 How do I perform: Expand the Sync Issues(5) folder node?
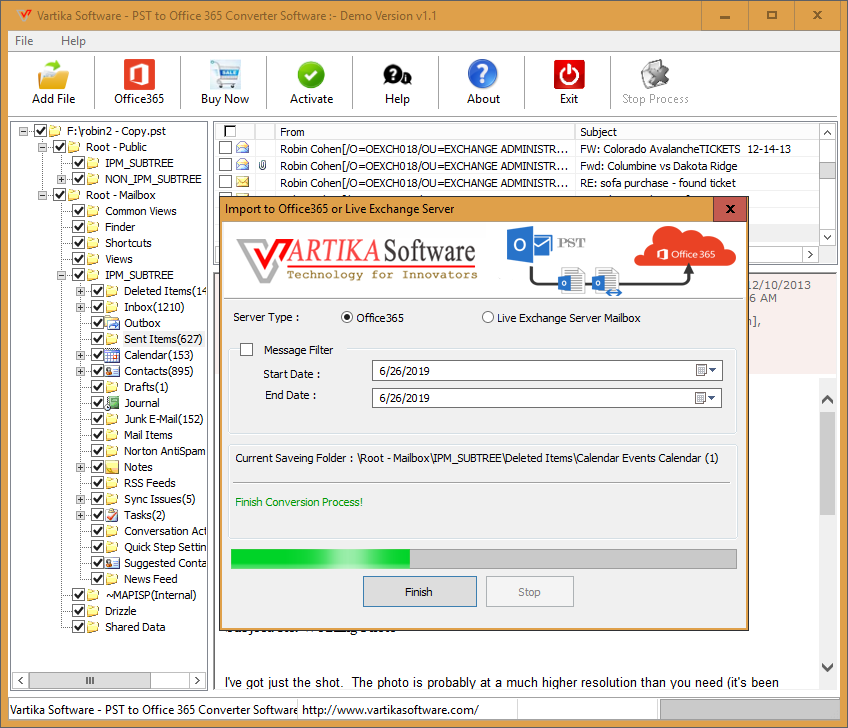[x=81, y=499]
